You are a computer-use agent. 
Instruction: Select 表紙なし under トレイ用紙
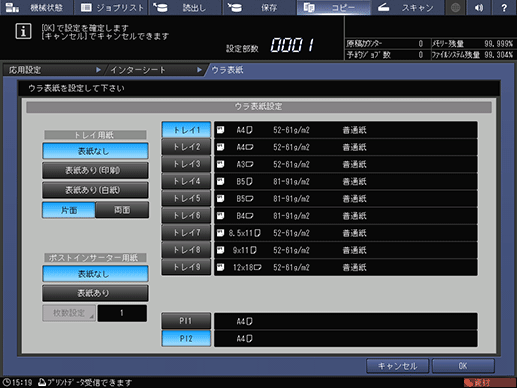[95, 151]
